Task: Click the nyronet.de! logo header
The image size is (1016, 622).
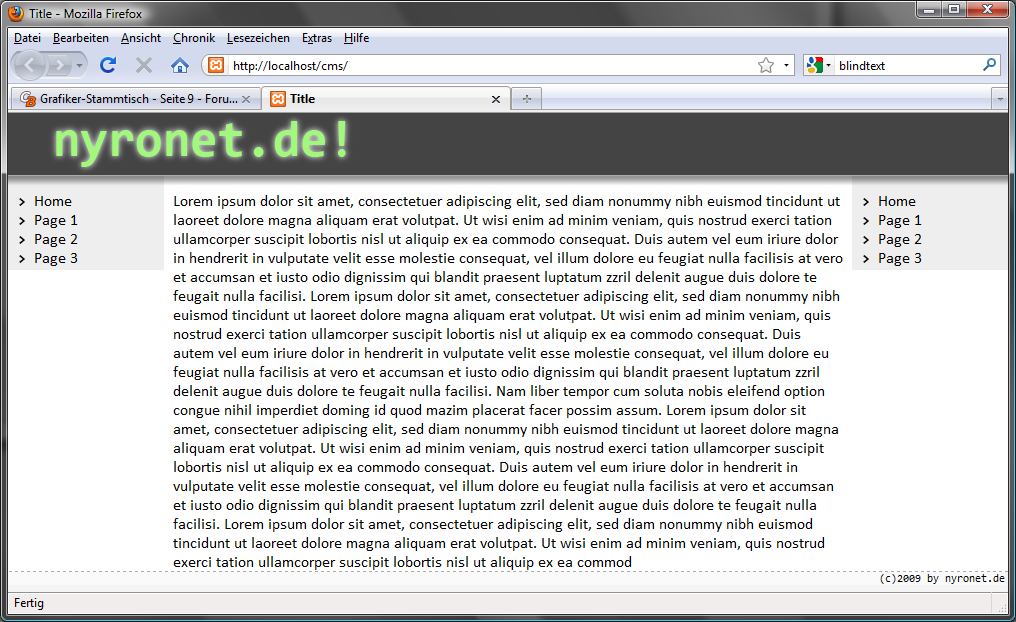Action: [202, 141]
